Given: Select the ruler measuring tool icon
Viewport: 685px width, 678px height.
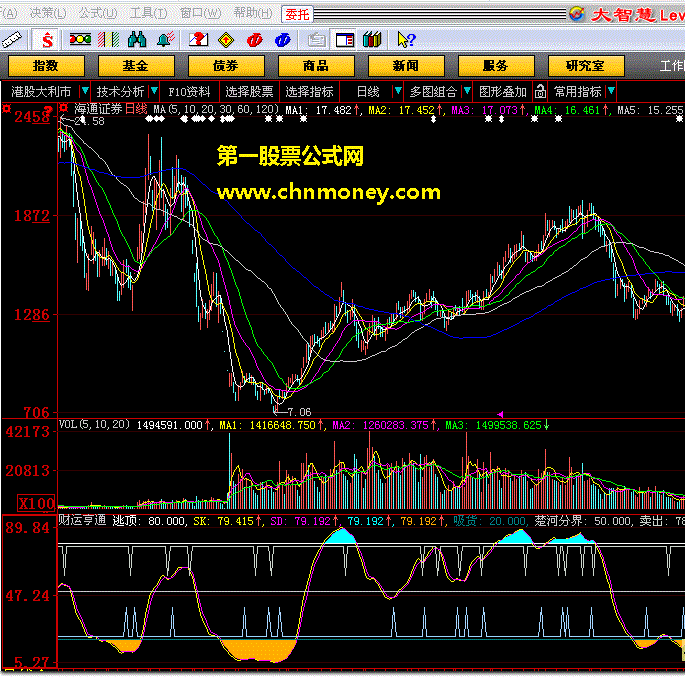Looking at the screenshot, I should click(12, 40).
